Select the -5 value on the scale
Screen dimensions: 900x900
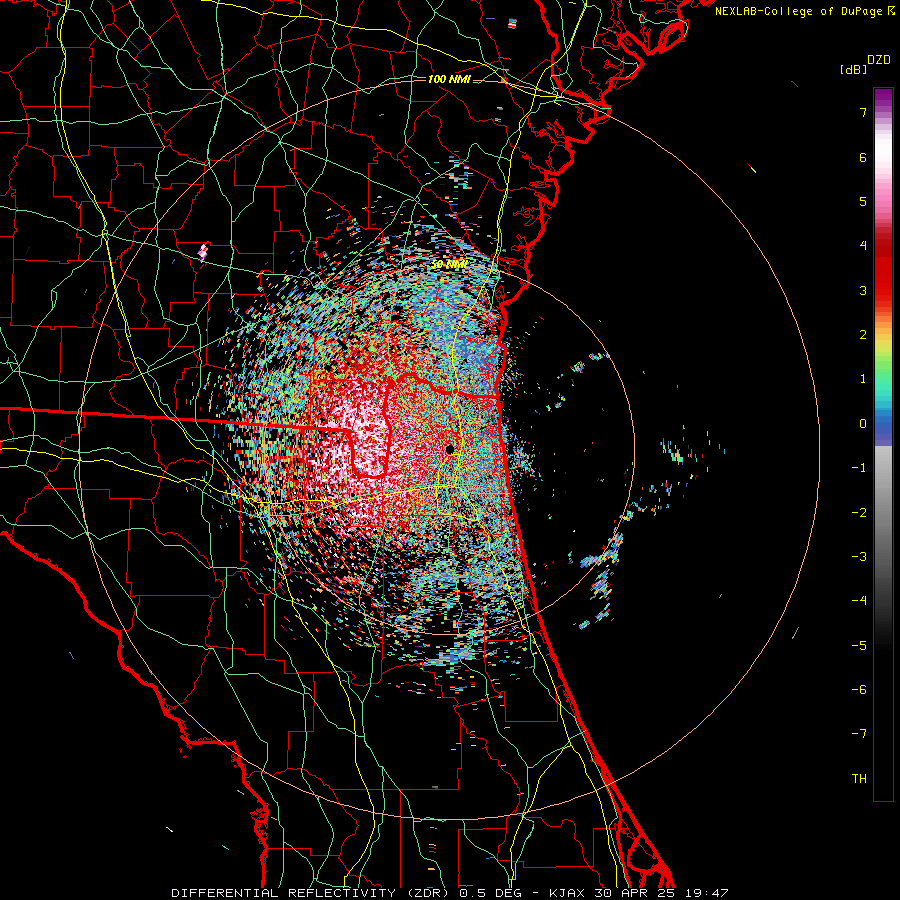point(859,646)
